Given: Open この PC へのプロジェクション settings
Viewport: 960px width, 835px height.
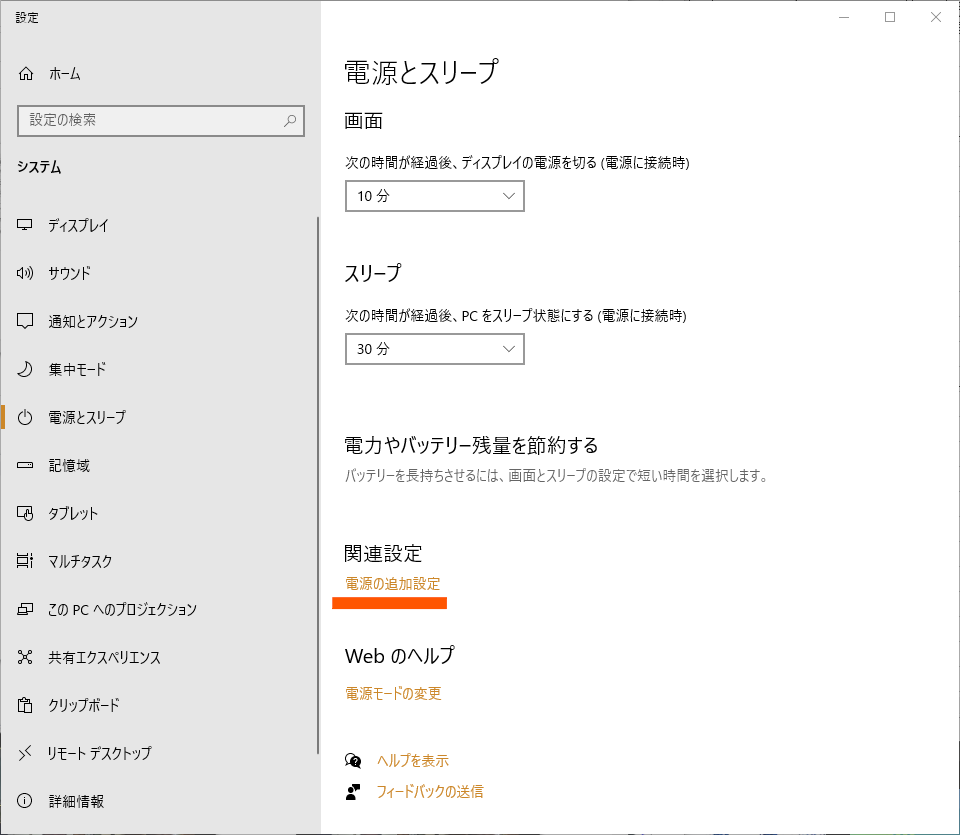Looking at the screenshot, I should point(122,609).
